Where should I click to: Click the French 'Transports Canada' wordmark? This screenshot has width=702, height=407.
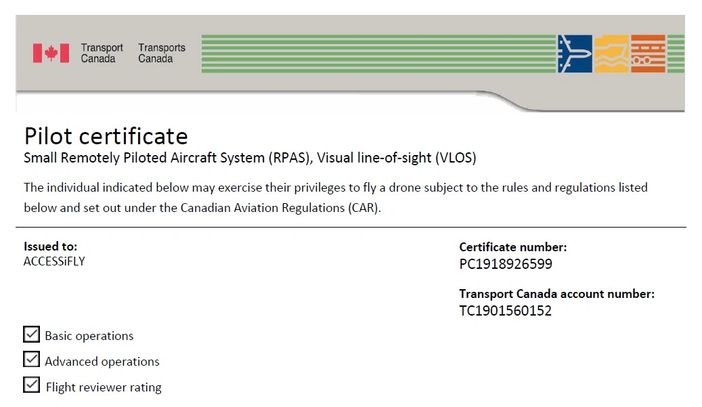(161, 53)
